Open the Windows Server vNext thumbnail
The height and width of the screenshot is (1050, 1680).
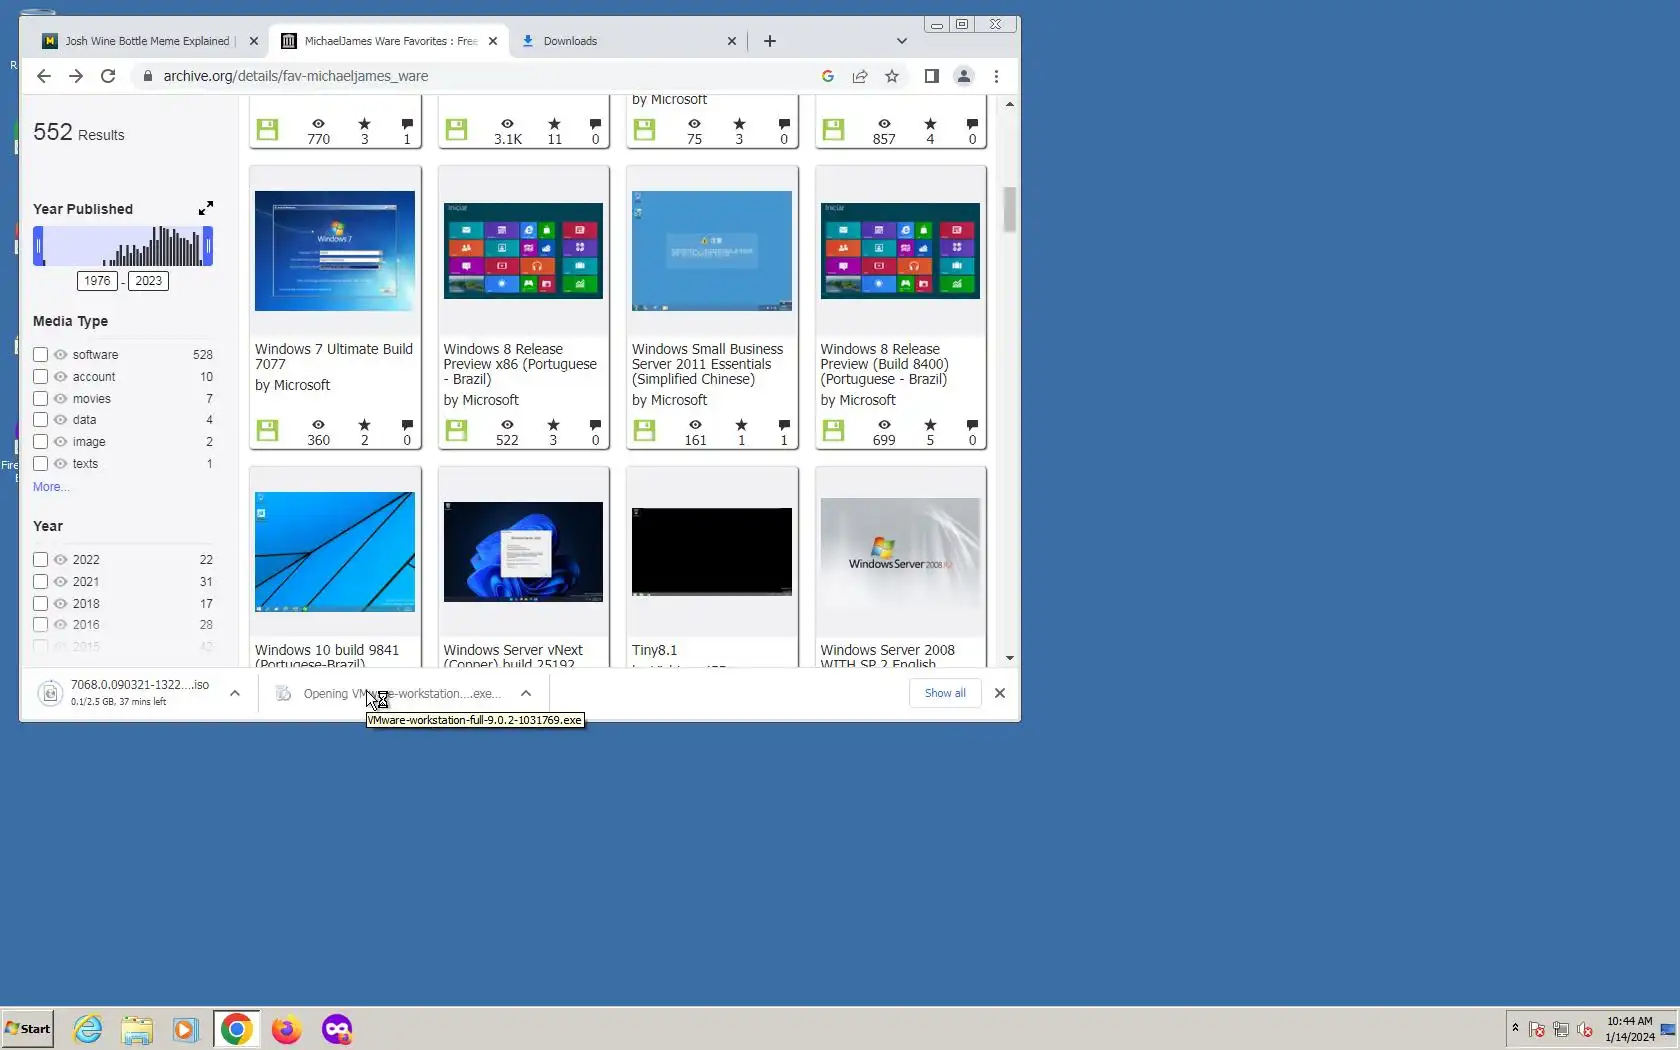click(523, 552)
